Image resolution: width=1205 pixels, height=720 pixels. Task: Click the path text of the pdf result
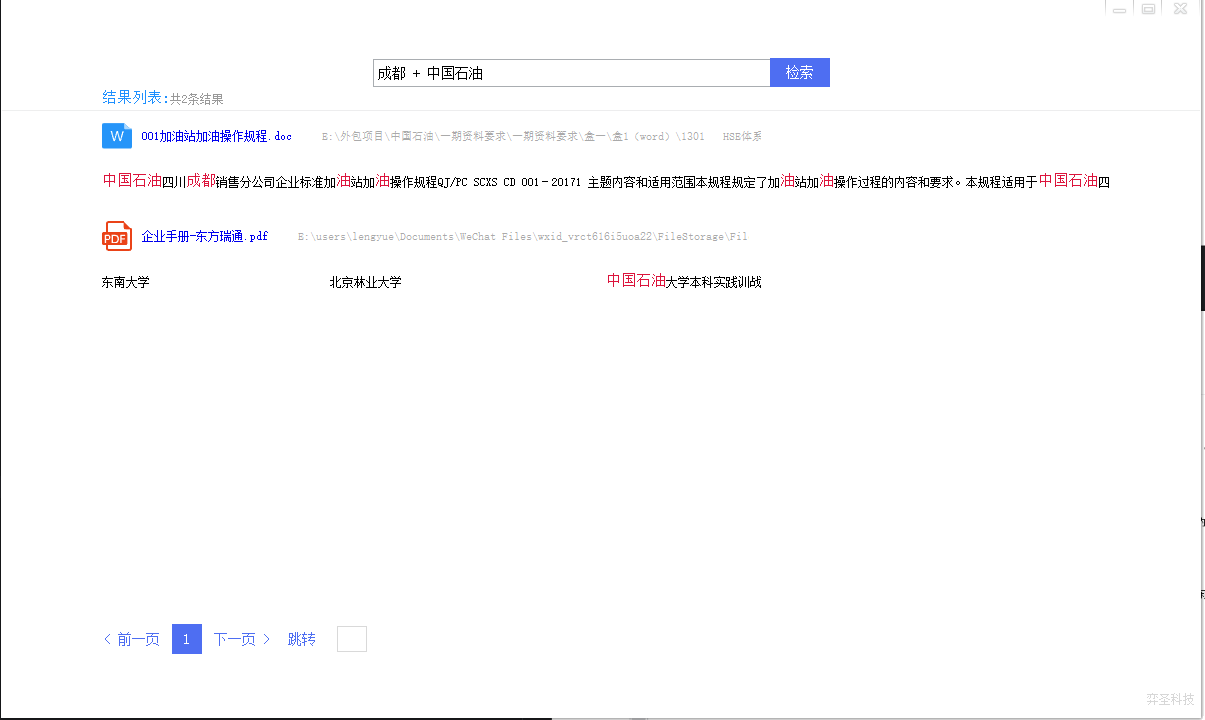click(x=522, y=237)
